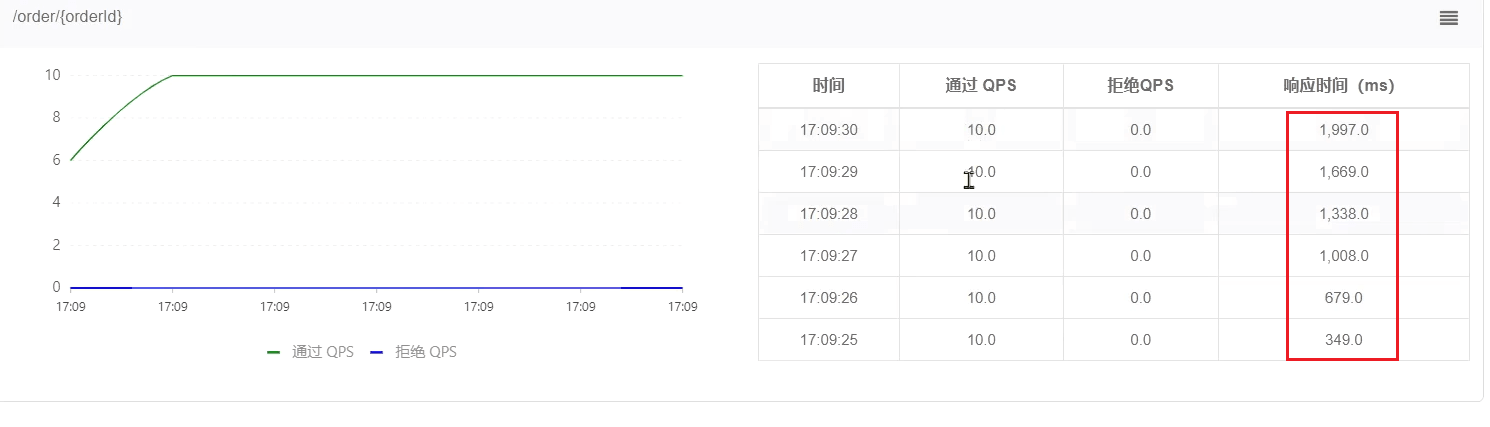Select the 17:09:29 row time cell
Image resolution: width=1490 pixels, height=427 pixels.
[x=828, y=172]
